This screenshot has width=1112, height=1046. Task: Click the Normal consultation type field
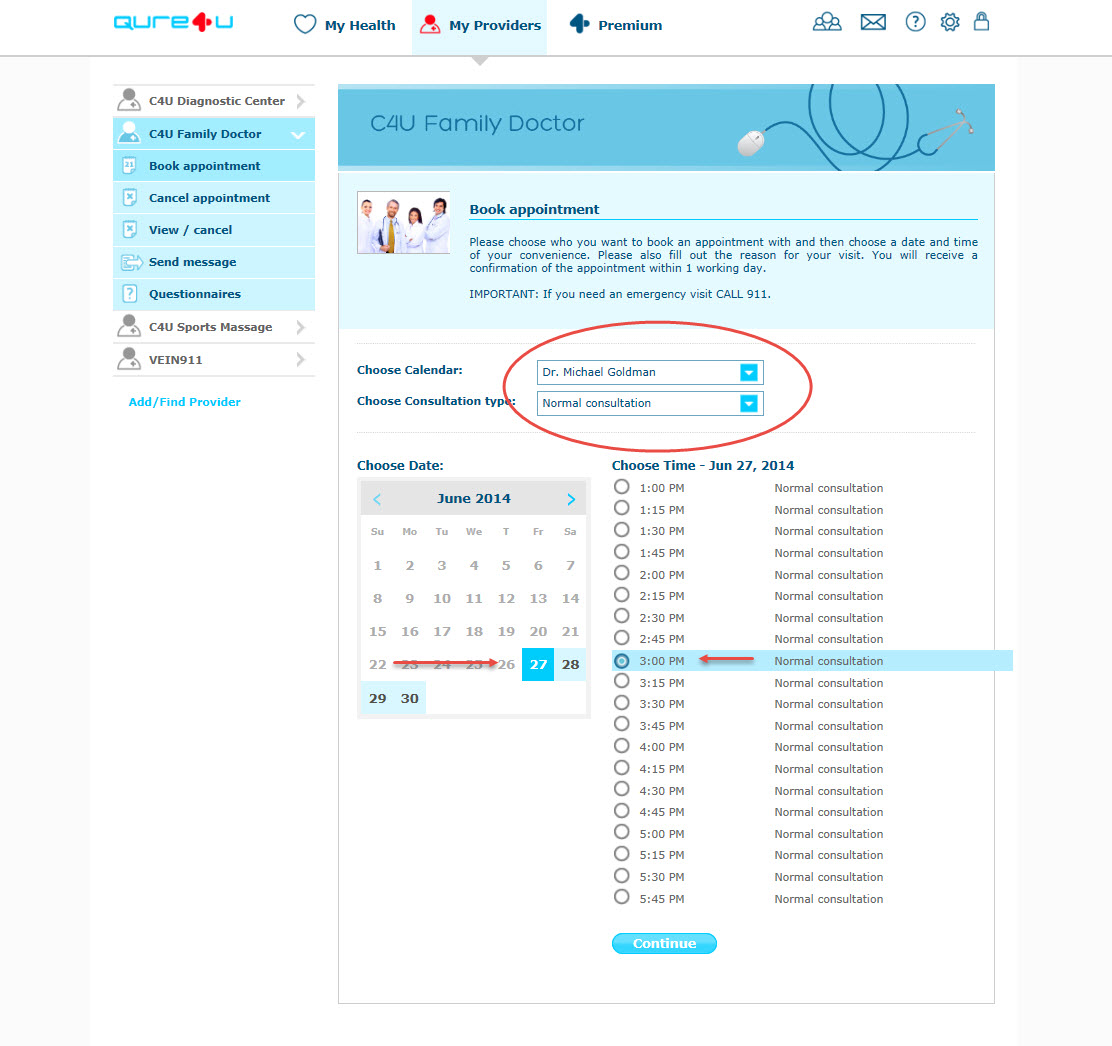650,404
